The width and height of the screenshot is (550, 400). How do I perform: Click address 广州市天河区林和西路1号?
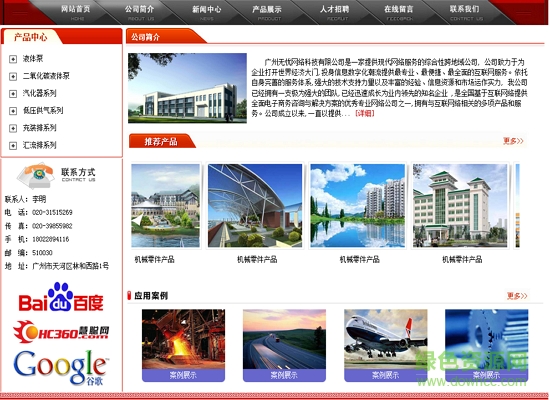pyautogui.click(x=71, y=266)
